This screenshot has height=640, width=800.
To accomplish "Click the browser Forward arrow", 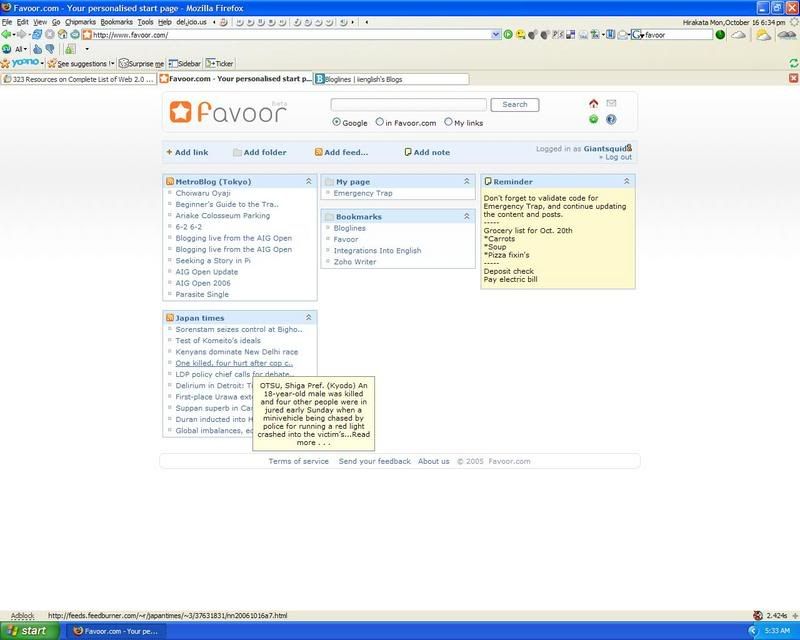I will click(21, 35).
